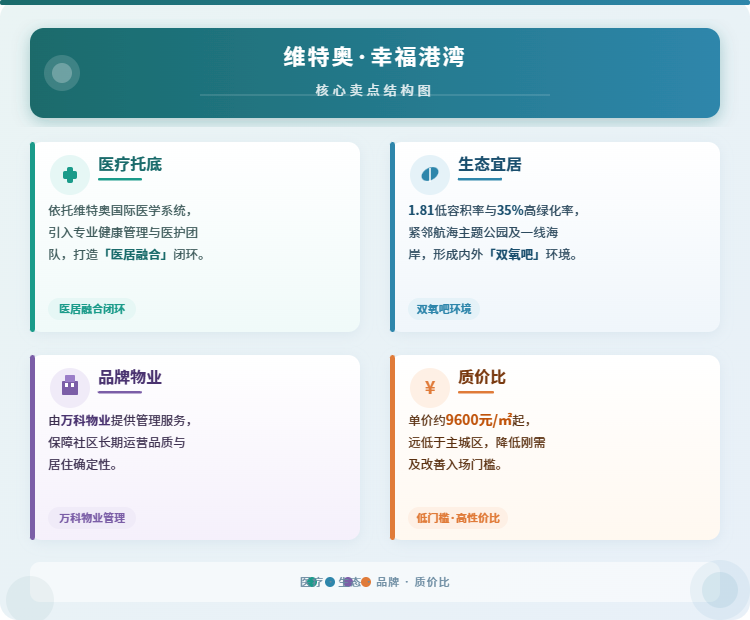Select the blue legend dot in the footer
This screenshot has width=750, height=620.
click(x=330, y=582)
